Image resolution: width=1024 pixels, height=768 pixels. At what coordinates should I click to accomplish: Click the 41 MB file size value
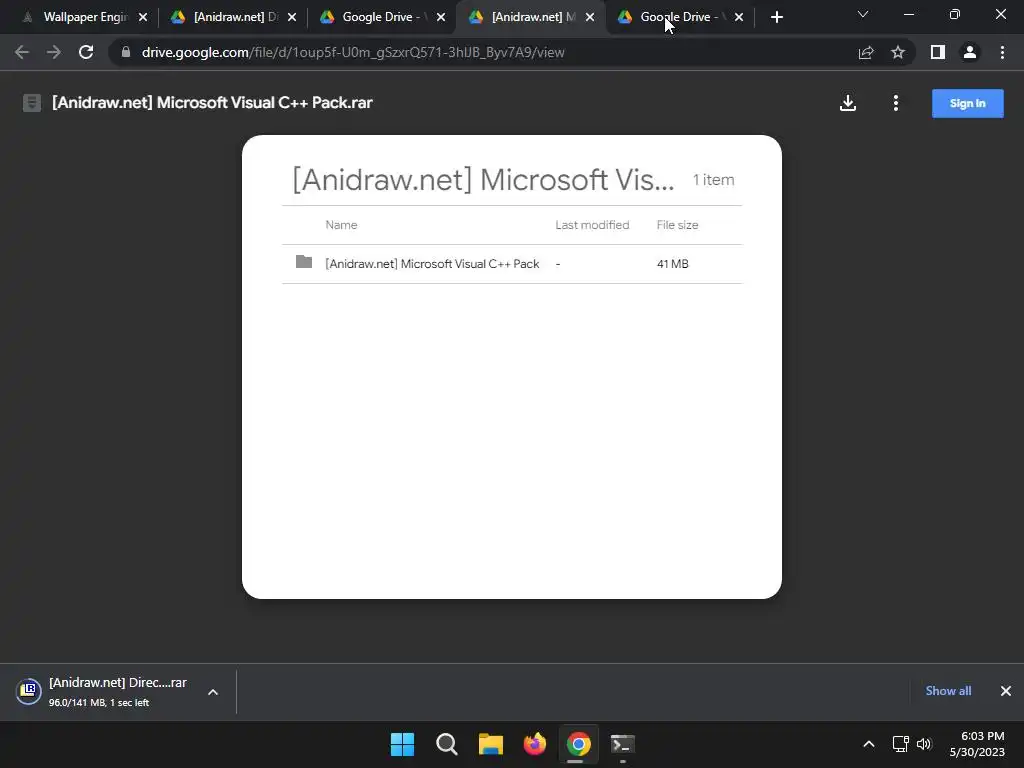pyautogui.click(x=673, y=264)
